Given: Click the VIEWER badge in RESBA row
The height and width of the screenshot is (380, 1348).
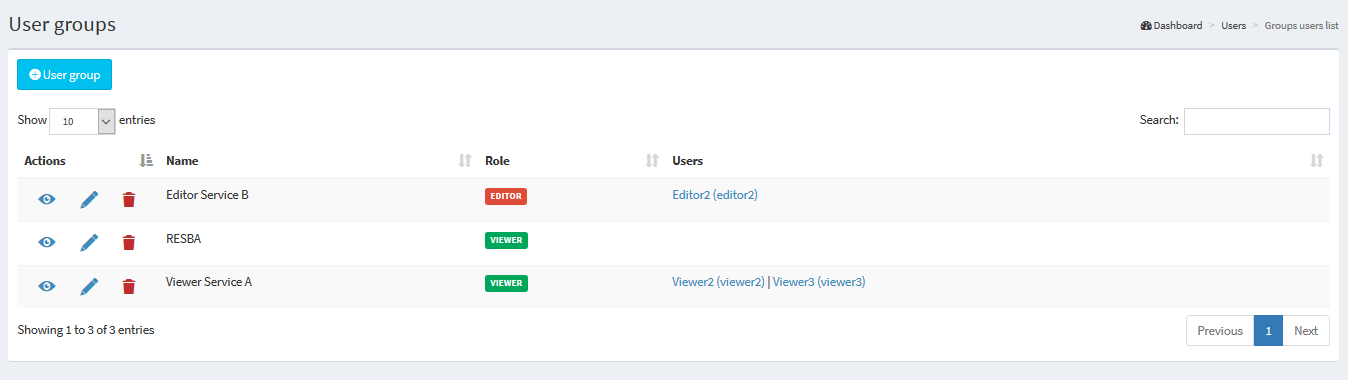Looking at the screenshot, I should click(x=506, y=240).
